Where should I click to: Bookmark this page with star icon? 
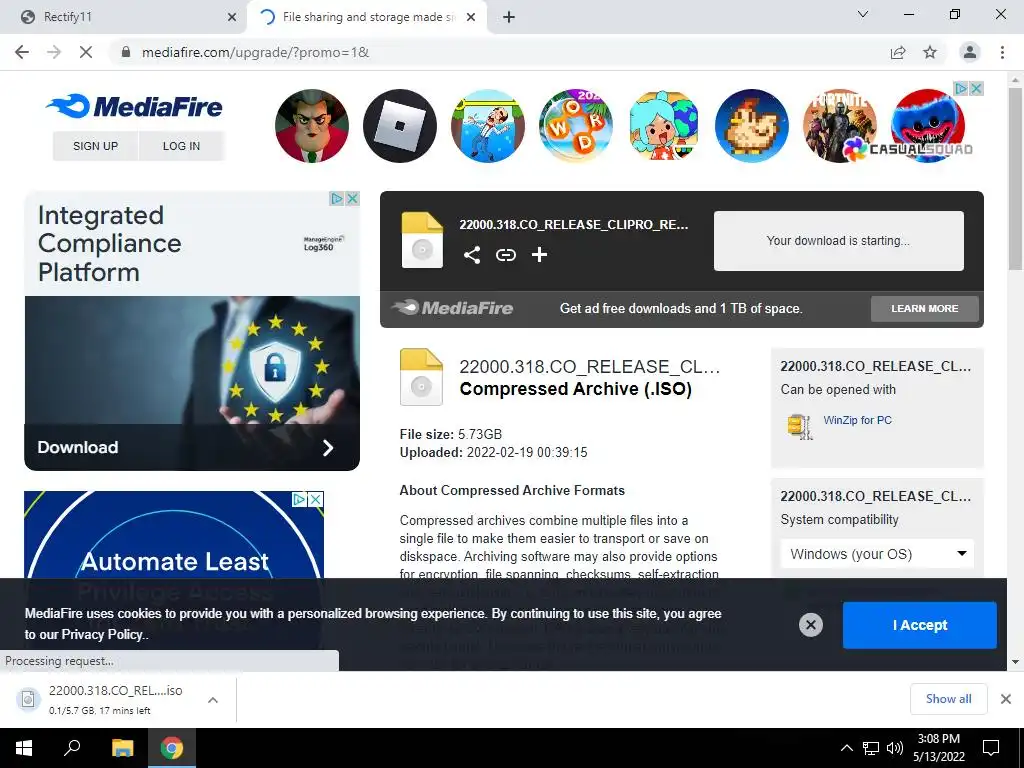930,52
